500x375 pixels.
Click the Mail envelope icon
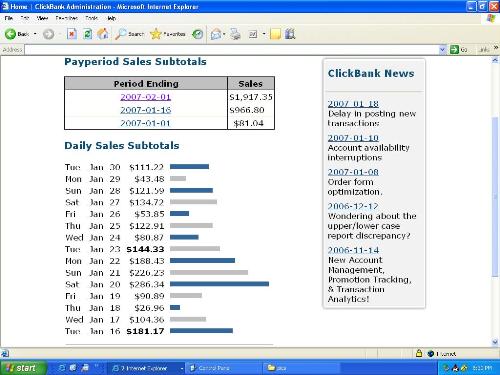(x=216, y=34)
